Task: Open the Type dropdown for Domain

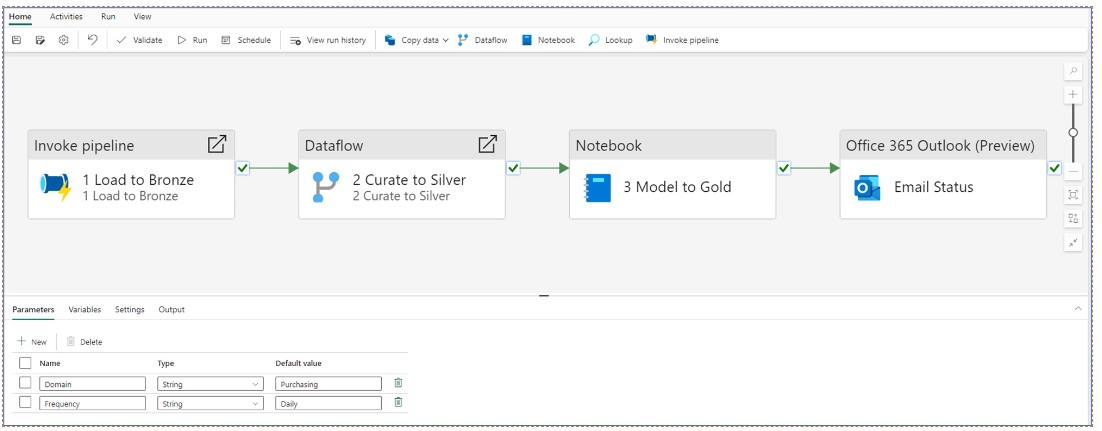Action: [210, 384]
